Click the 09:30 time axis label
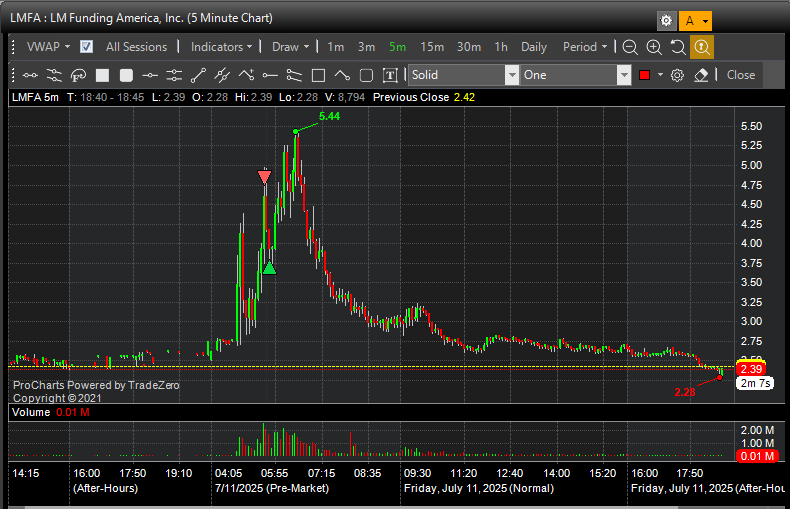This screenshot has height=509, width=790. pyautogui.click(x=417, y=473)
